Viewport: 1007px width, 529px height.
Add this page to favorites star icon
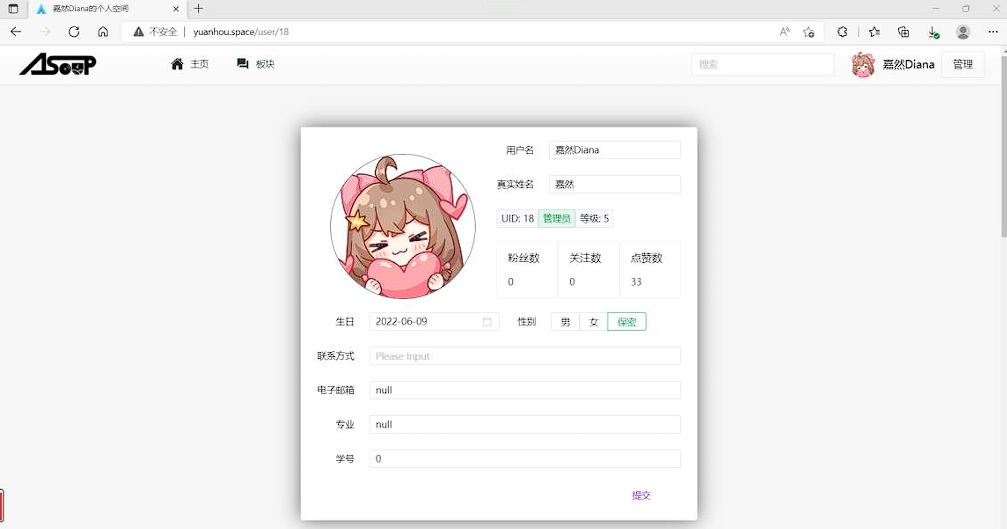[x=809, y=32]
